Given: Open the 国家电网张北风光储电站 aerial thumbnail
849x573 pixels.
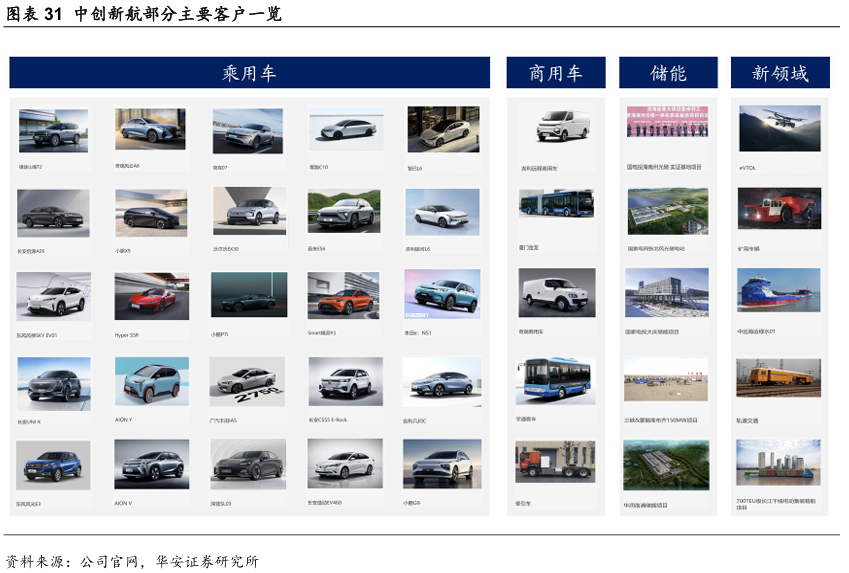Looking at the screenshot, I should click(x=668, y=211).
